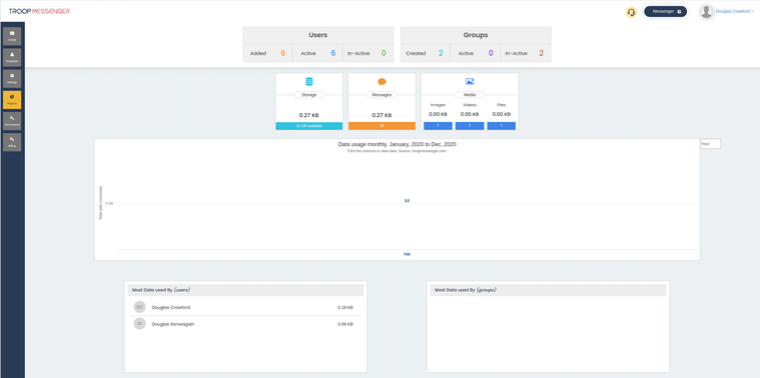The height and width of the screenshot is (378, 760).
Task: Click the Feb column label in chart
Action: [407, 254]
